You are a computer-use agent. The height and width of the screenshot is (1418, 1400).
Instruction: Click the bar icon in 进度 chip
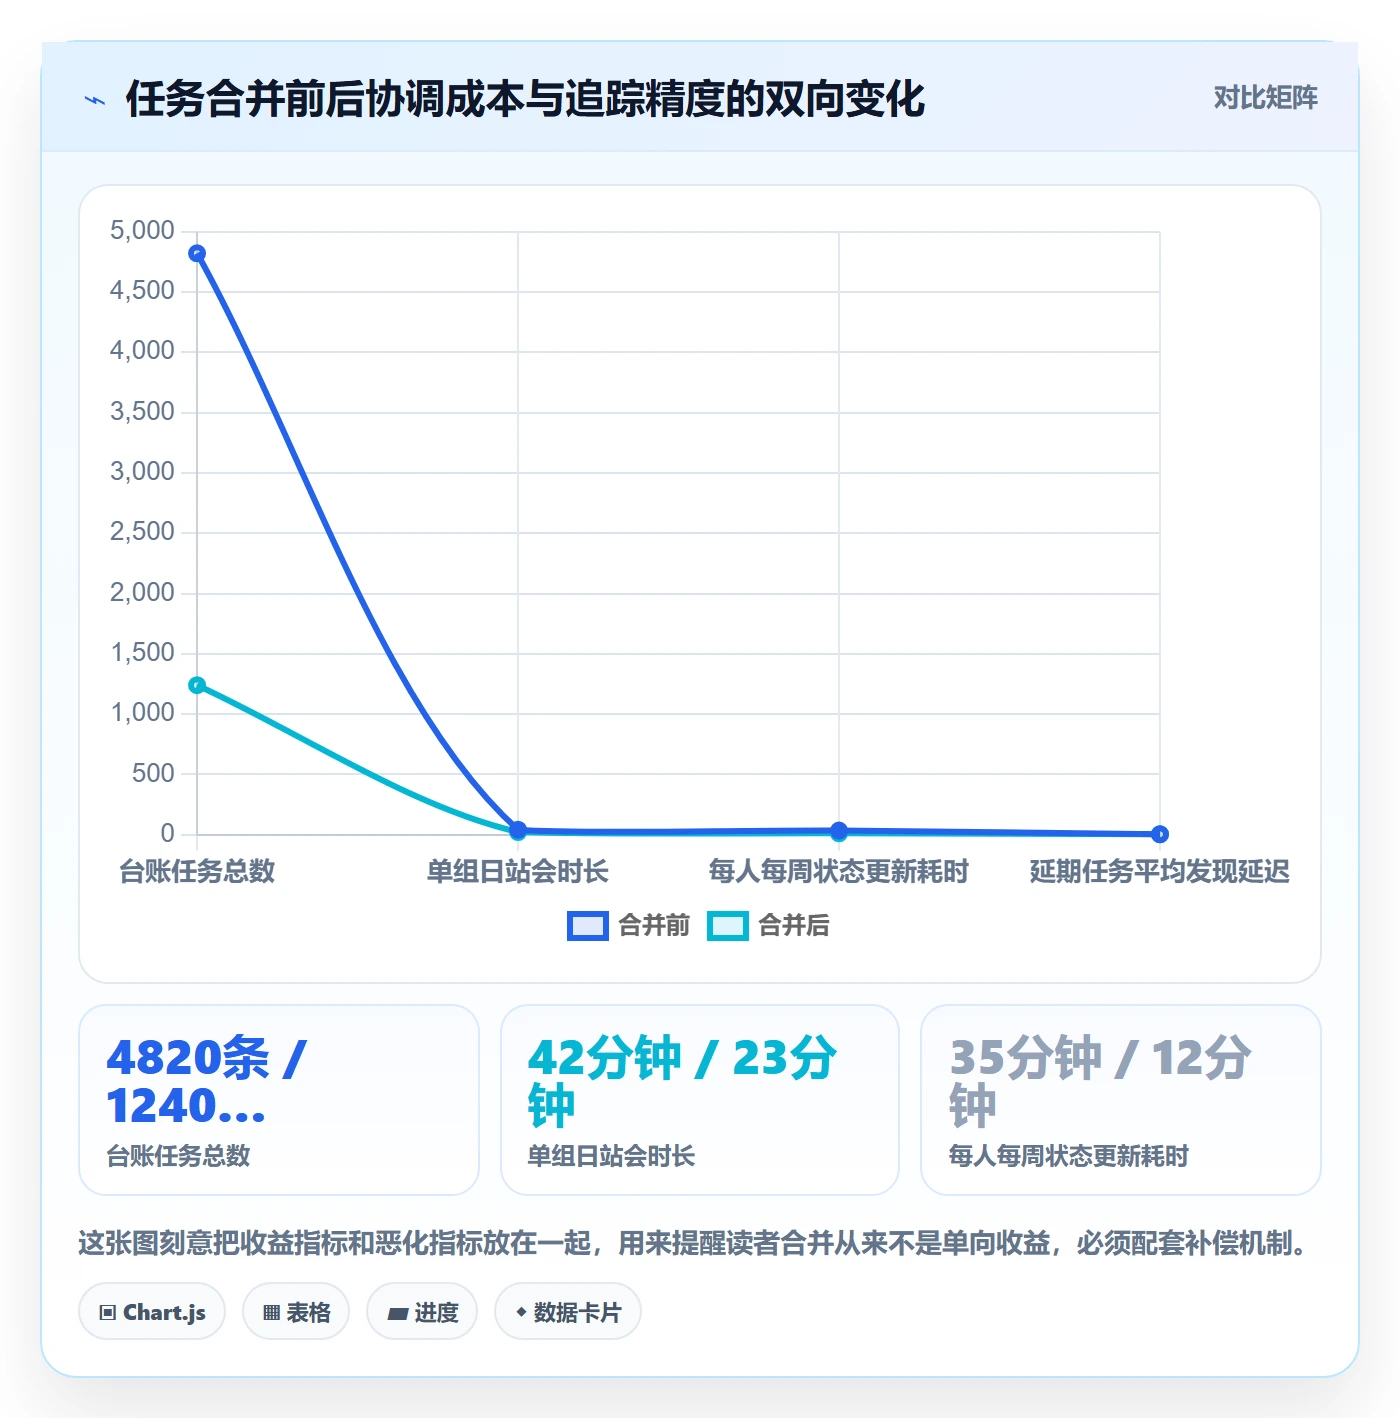(x=398, y=1314)
